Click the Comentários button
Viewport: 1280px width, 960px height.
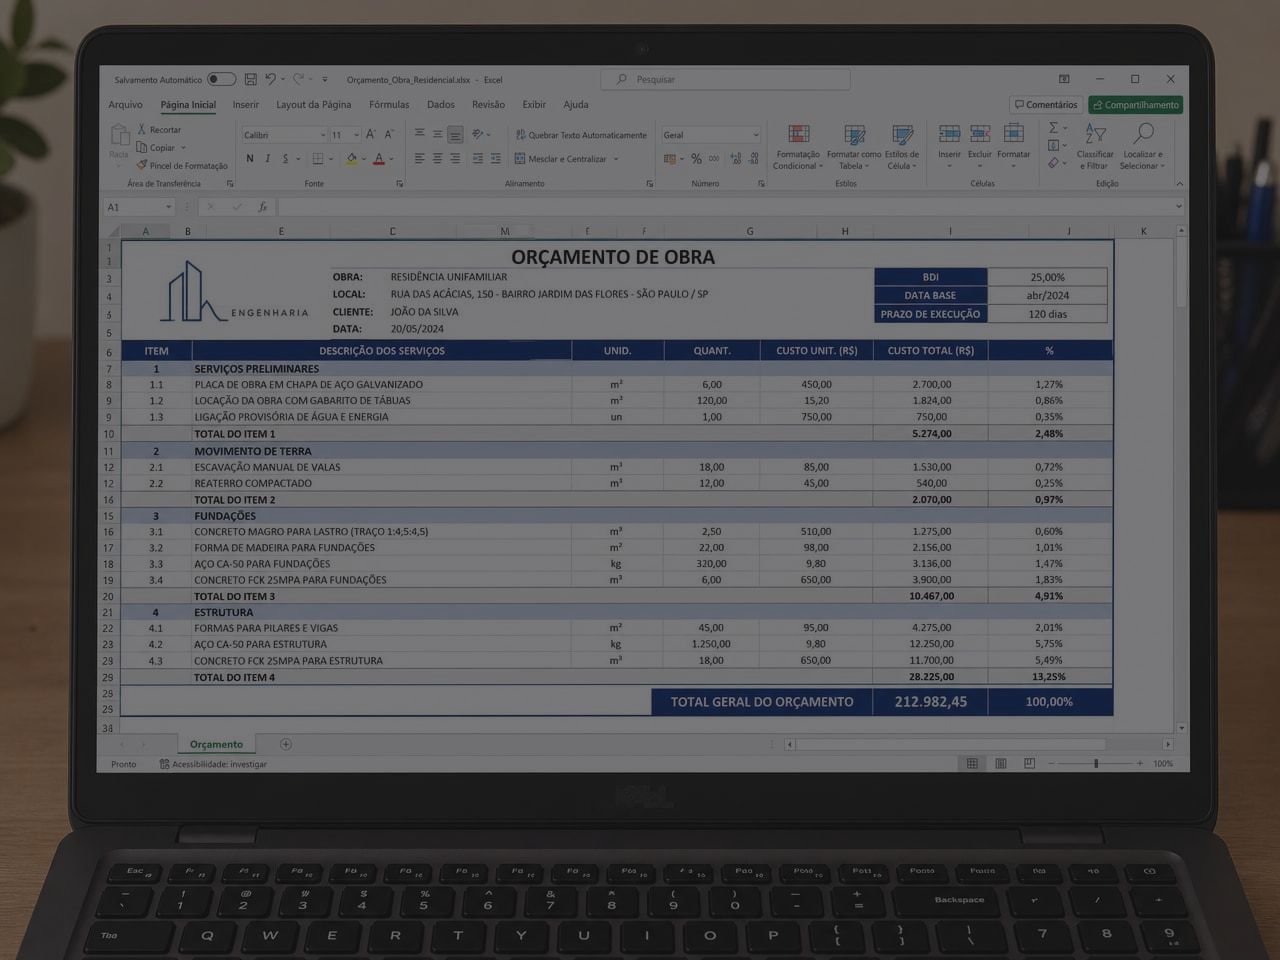tap(1046, 105)
